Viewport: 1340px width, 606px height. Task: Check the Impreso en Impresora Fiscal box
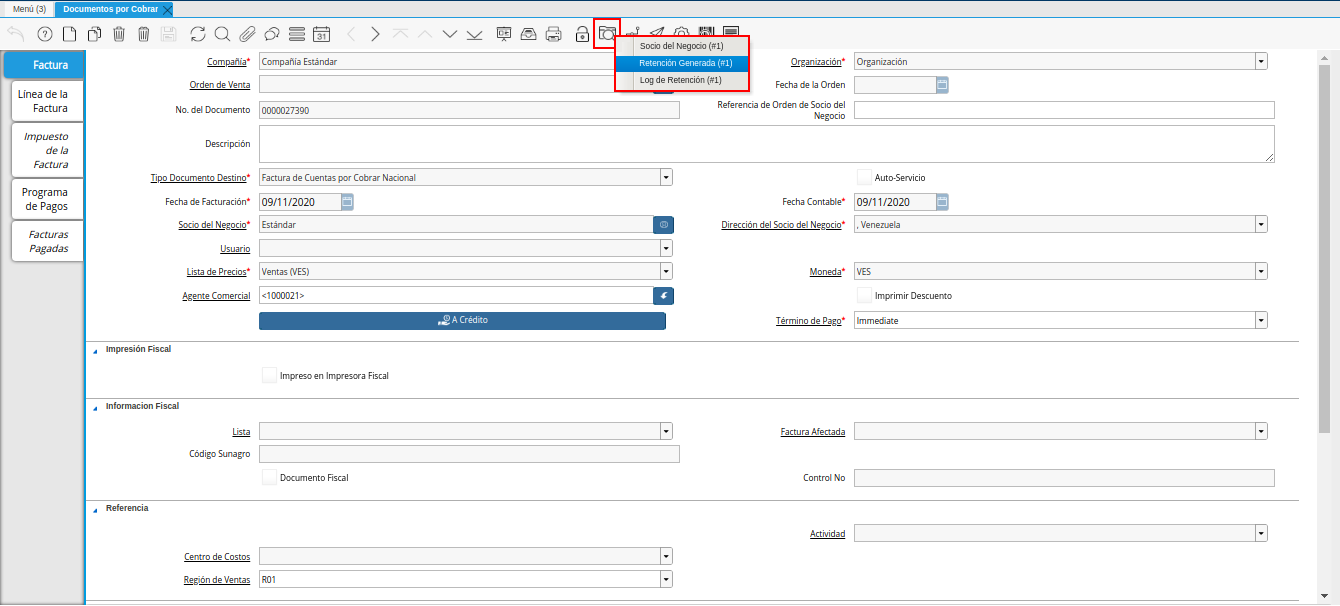(x=269, y=376)
